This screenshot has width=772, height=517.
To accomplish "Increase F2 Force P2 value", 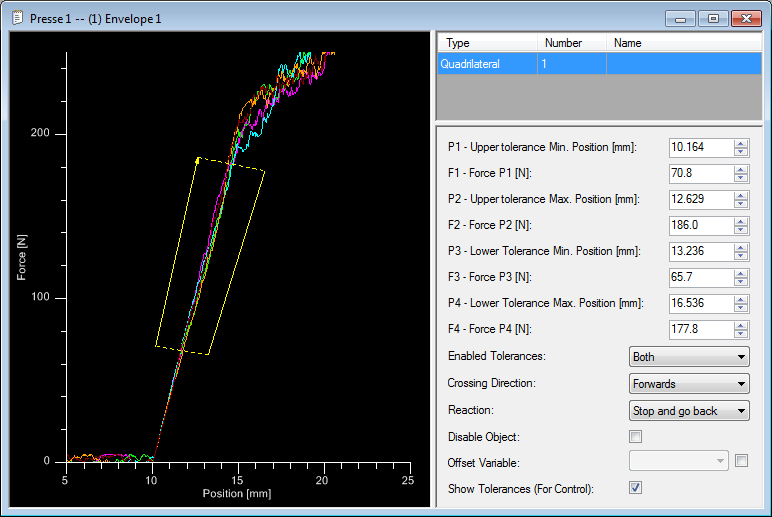I will [x=740, y=221].
